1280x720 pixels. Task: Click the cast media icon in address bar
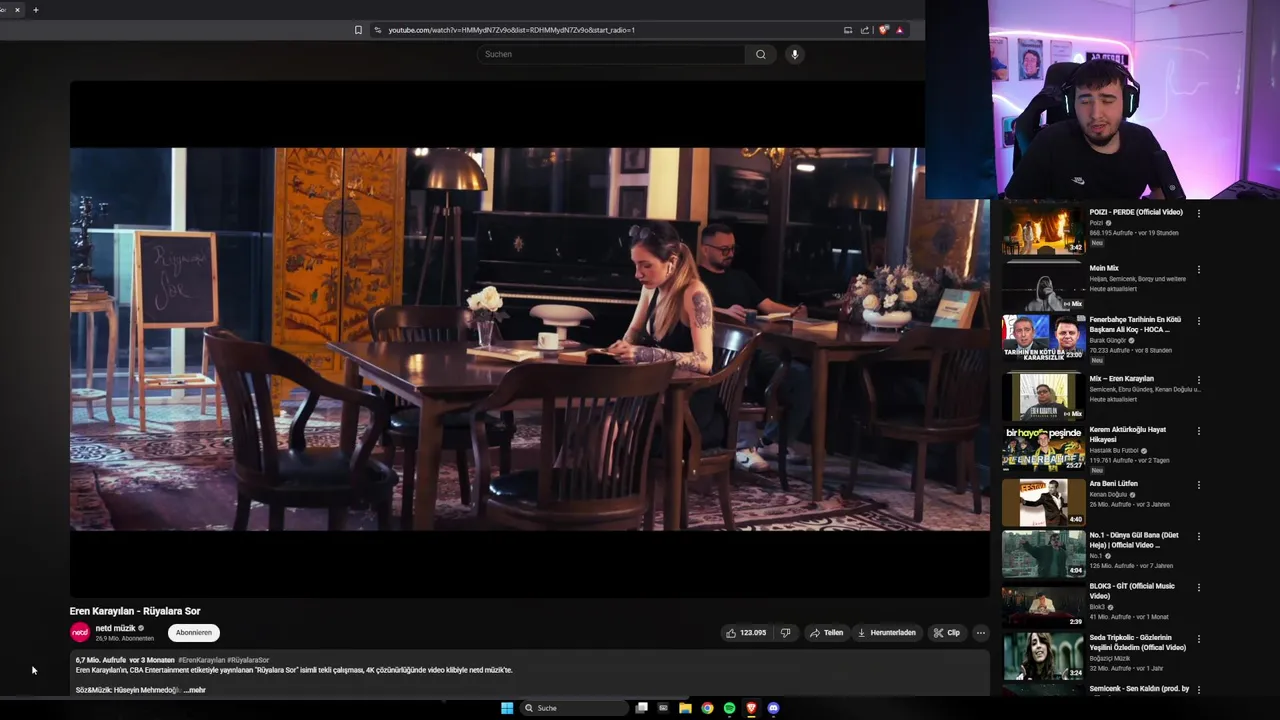click(x=848, y=30)
